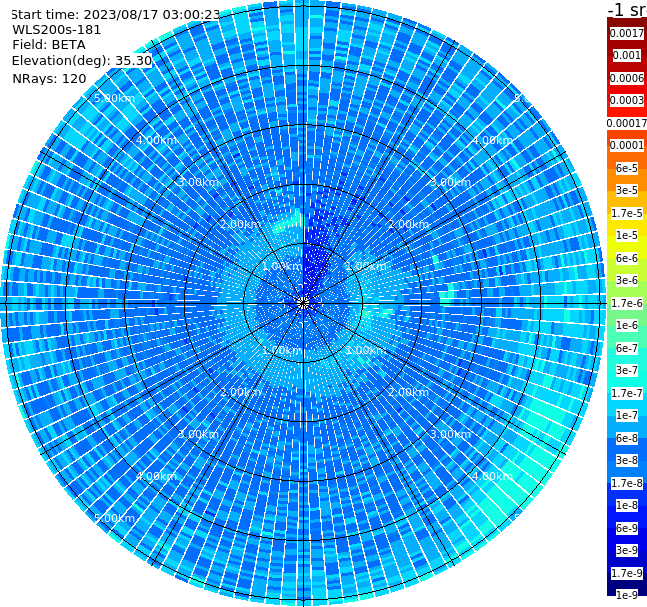
Task: Select the southwest 2.00km range label
Action: pos(241,392)
